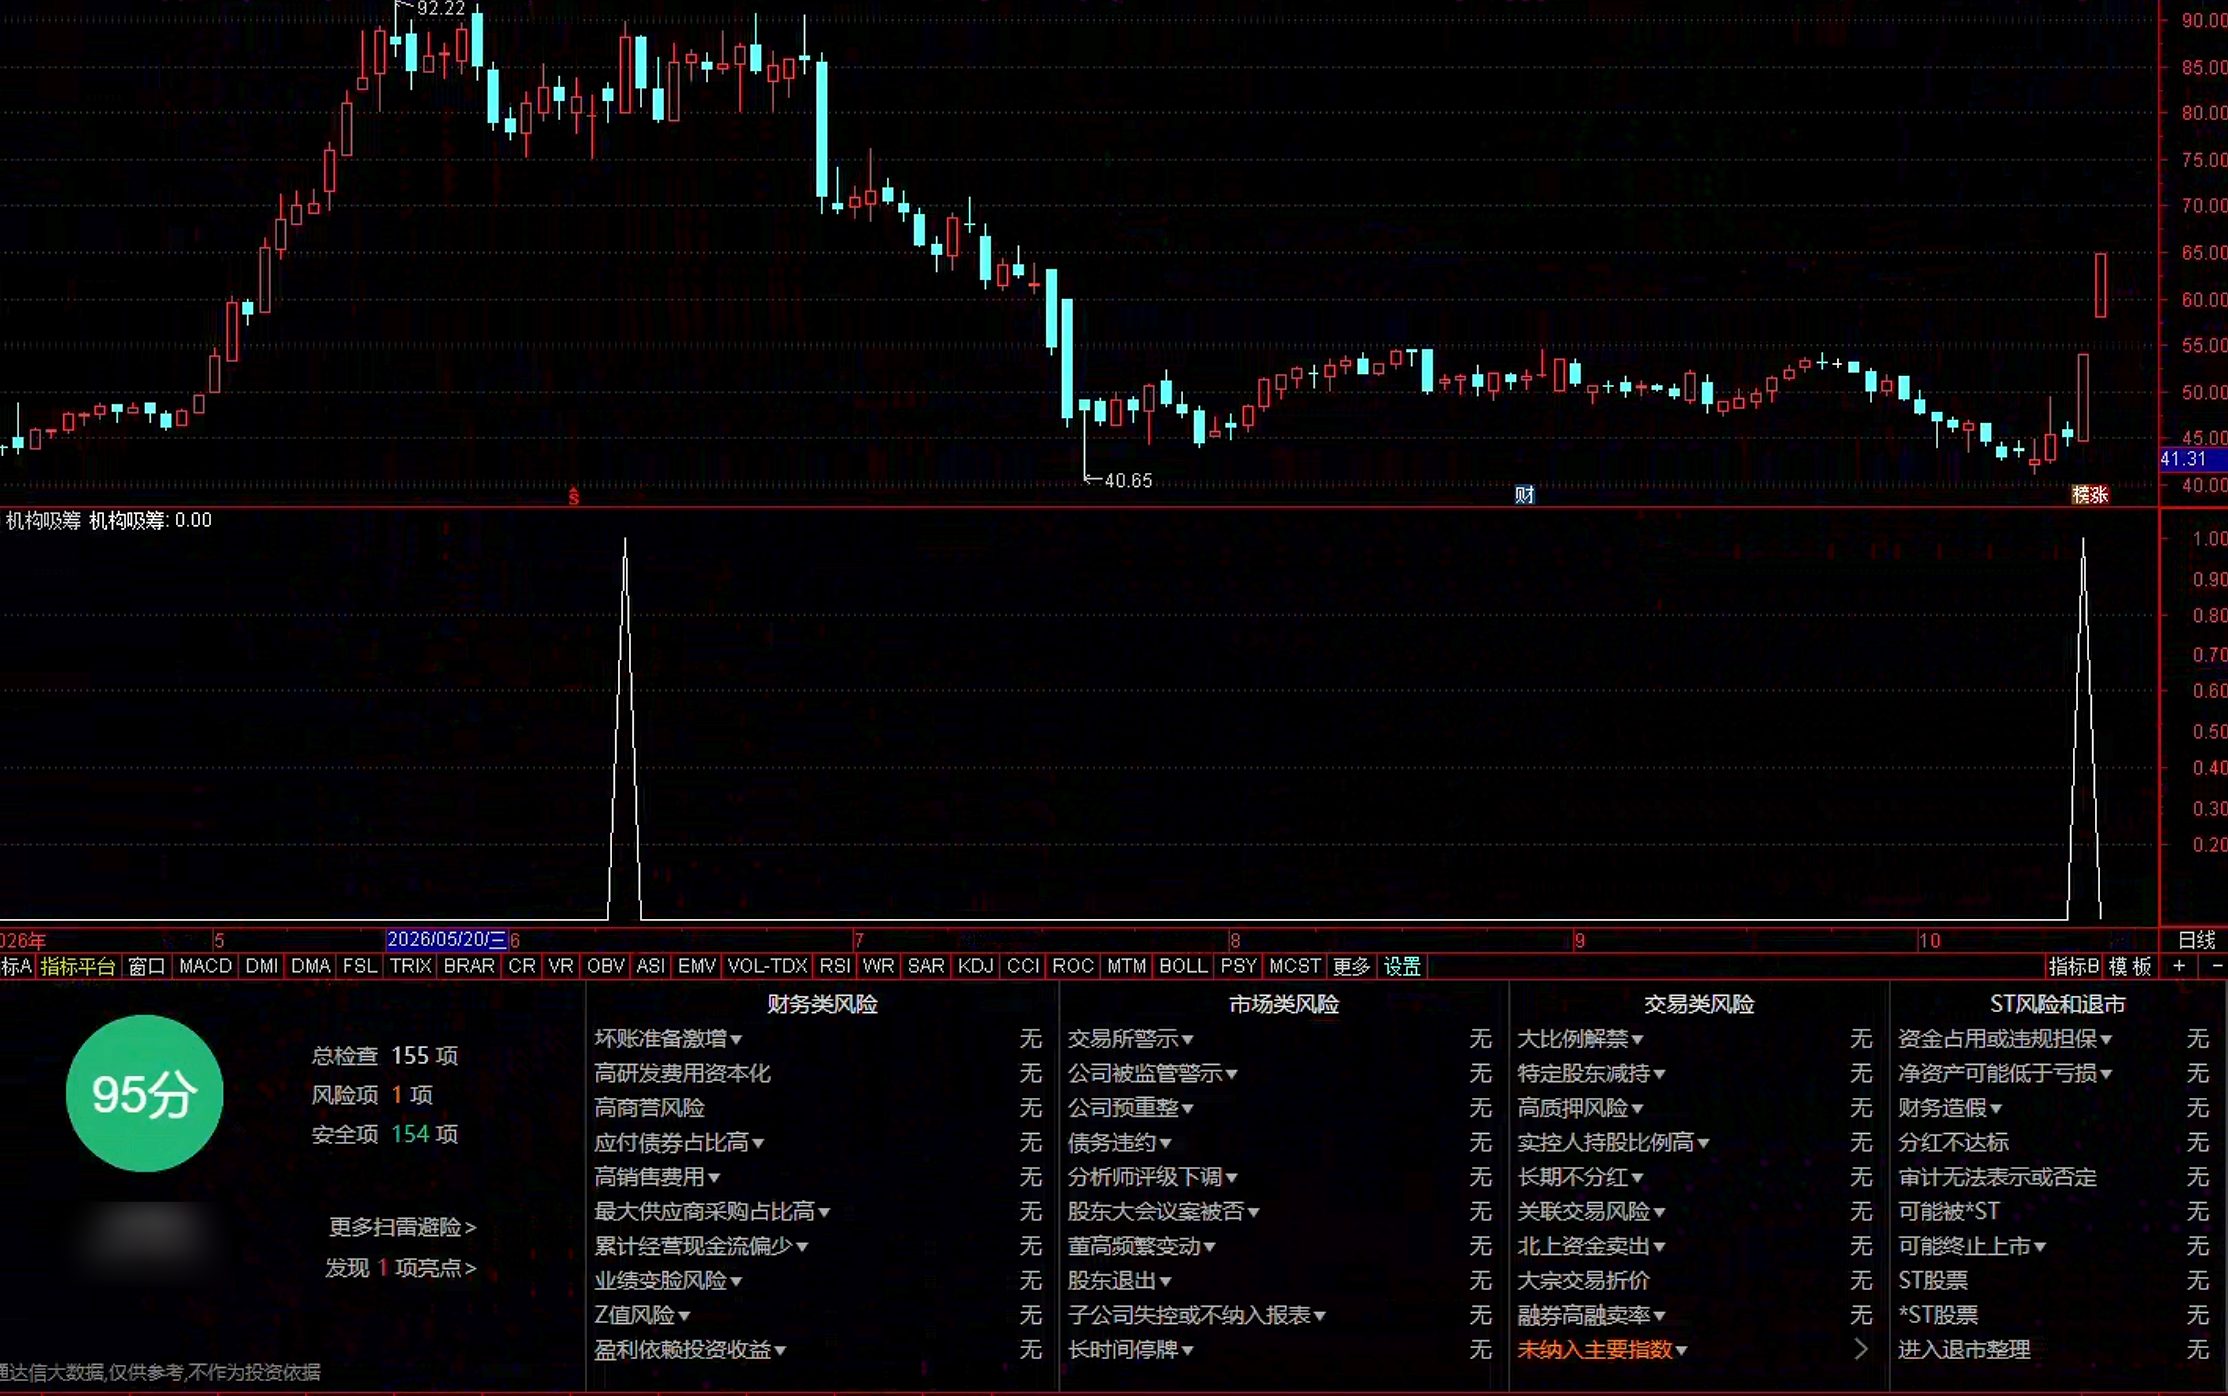Image resolution: width=2228 pixels, height=1396 pixels.
Task: Expand the 坏账准备激增 item
Action: [668, 1039]
